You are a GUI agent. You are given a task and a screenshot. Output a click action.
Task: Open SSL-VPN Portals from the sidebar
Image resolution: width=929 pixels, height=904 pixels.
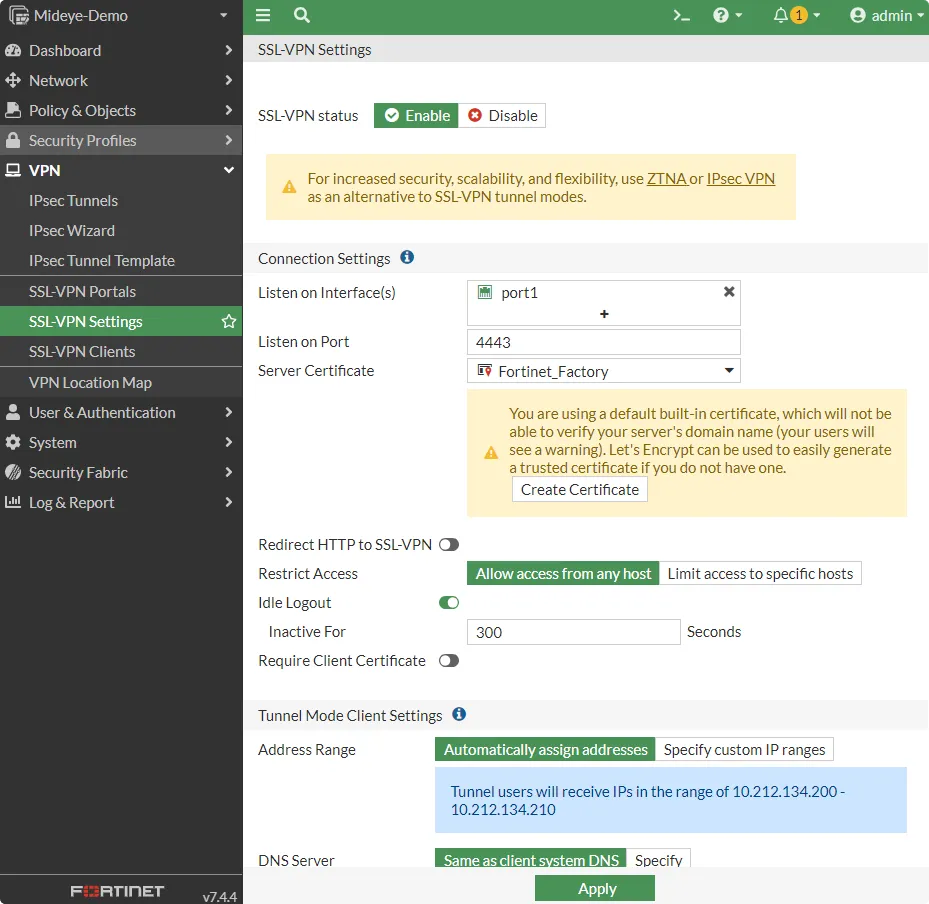(84, 291)
